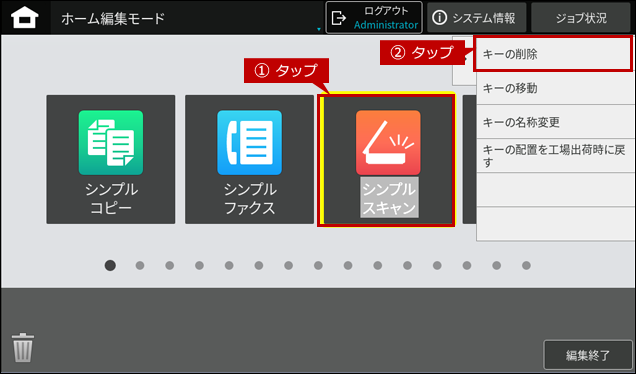Click the 編集終了 button

pos(588,355)
